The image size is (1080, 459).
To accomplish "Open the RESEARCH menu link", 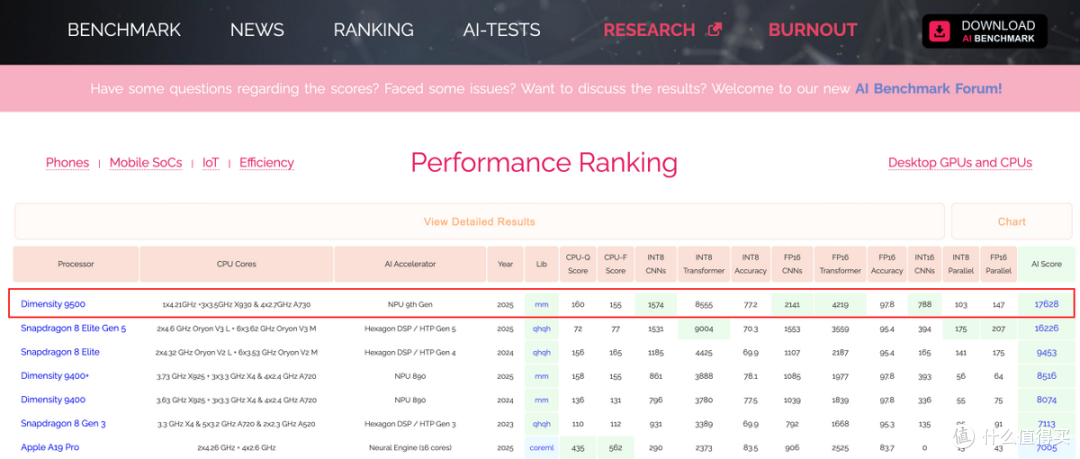I will point(650,30).
